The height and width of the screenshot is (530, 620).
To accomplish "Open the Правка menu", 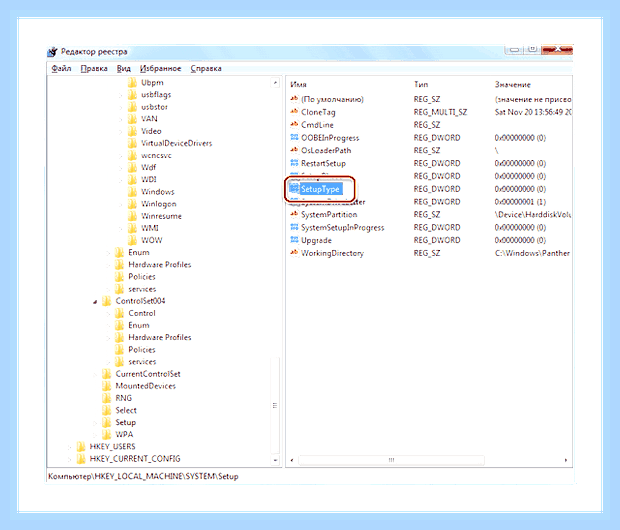I will tap(94, 68).
